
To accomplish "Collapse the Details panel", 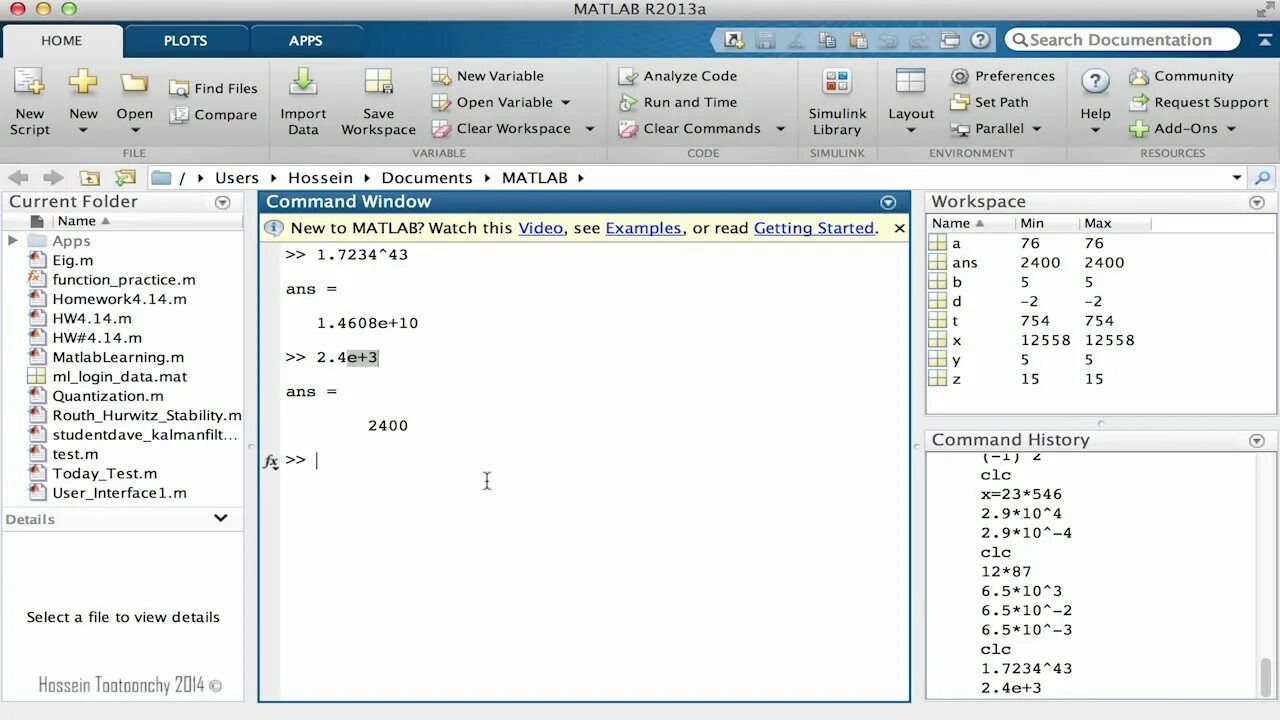I will 221,518.
